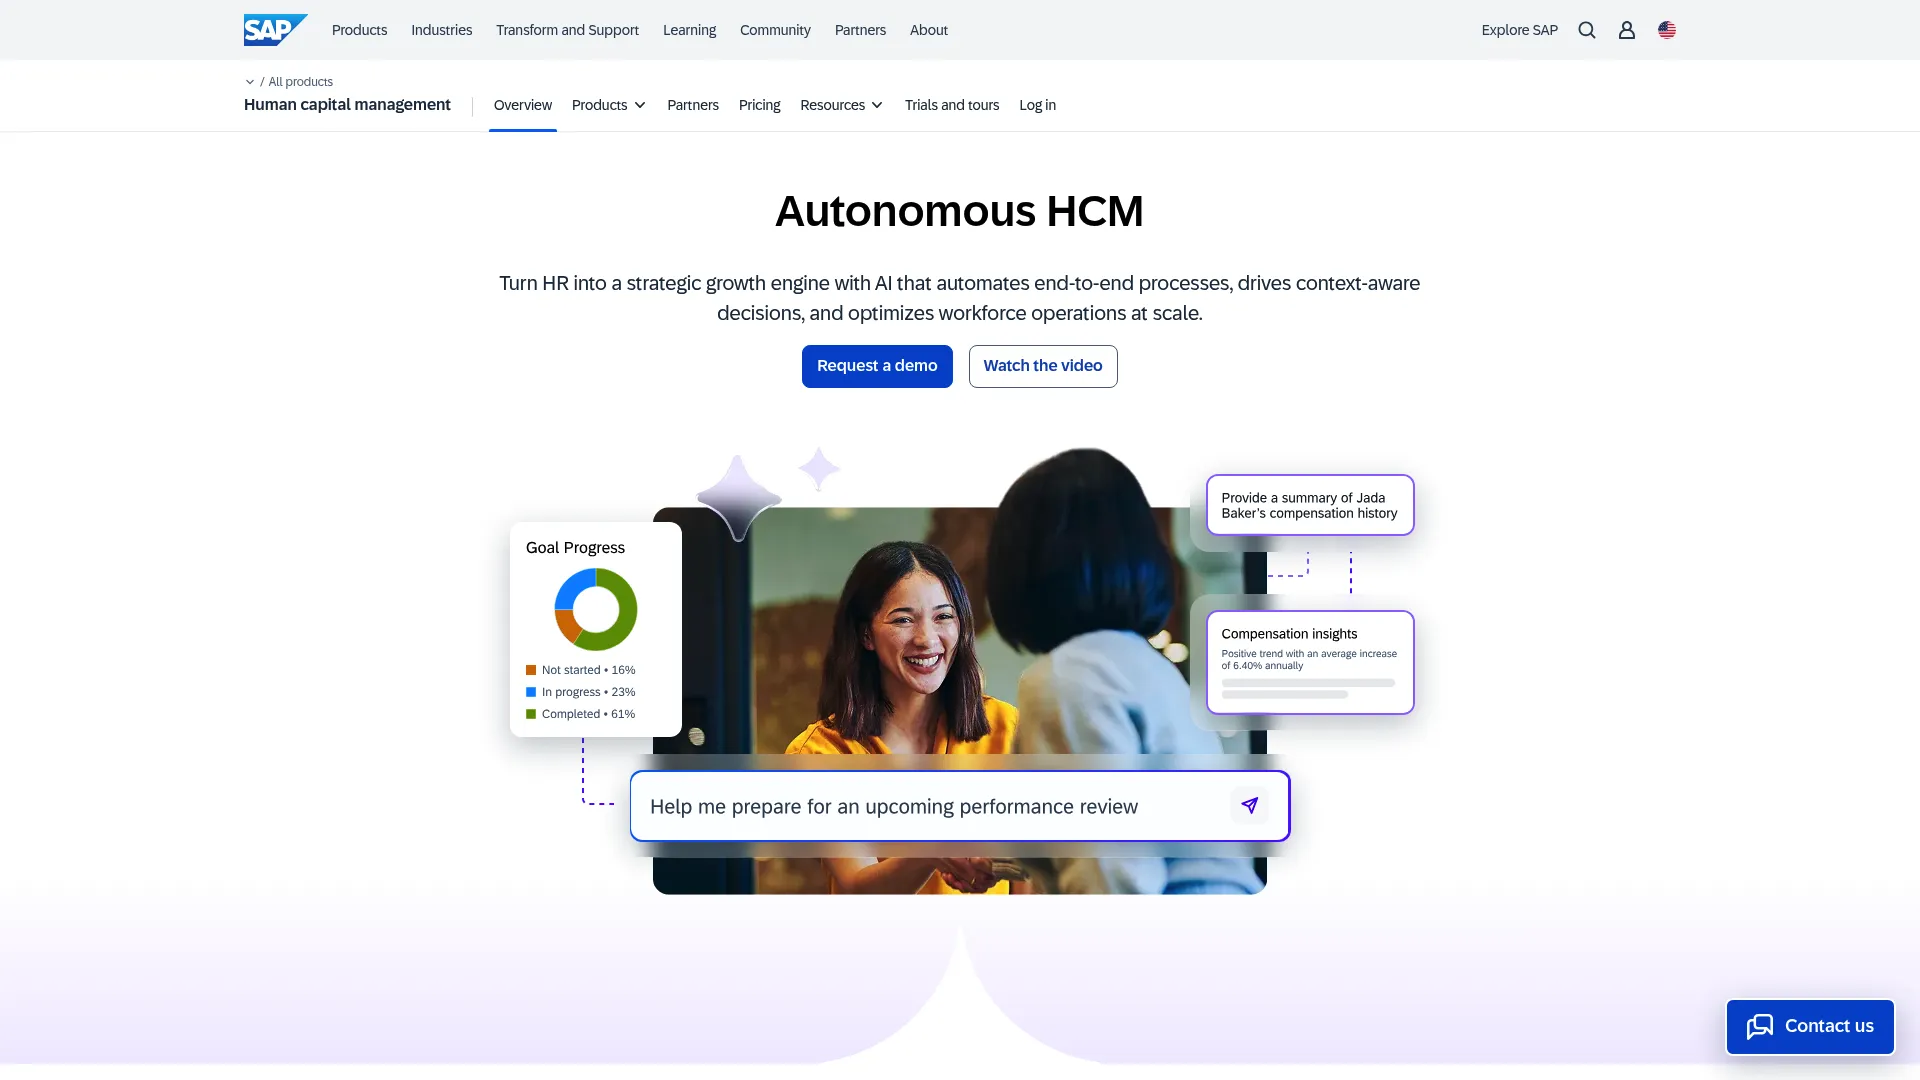Click the chat bubble icon in Contact us
This screenshot has width=1920, height=1080.
pos(1760,1026)
